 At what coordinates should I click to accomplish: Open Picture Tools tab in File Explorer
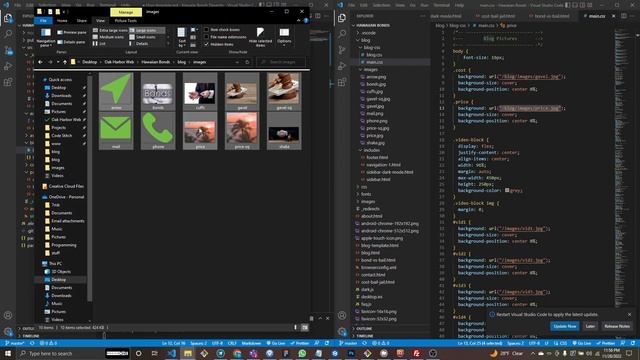126,20
